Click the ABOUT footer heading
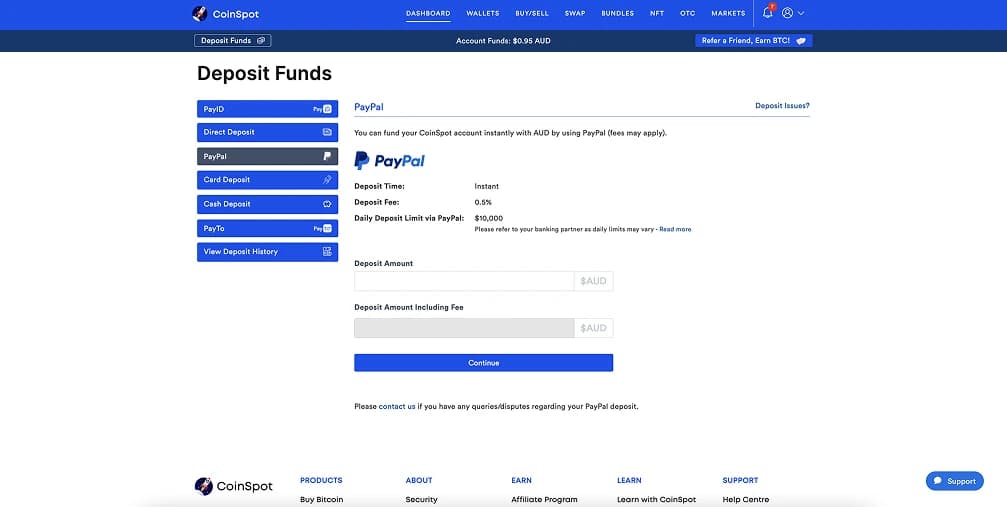 click(419, 480)
